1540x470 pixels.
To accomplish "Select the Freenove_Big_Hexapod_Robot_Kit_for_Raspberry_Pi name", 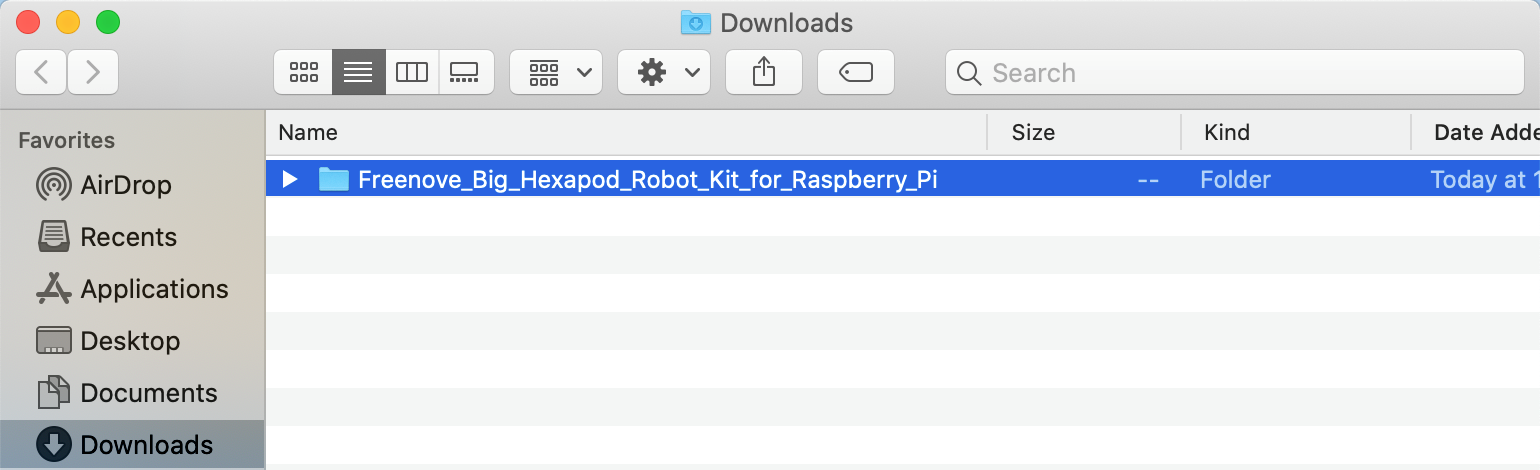I will click(648, 180).
